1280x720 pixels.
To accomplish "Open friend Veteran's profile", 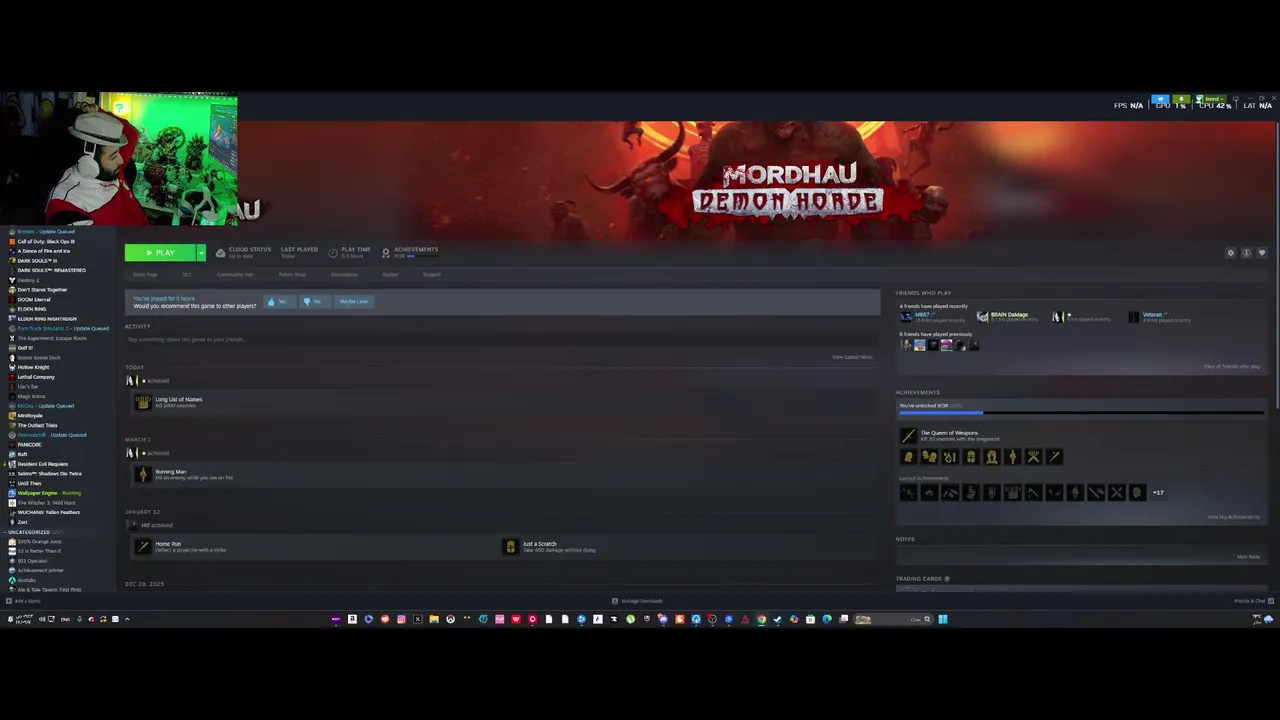I will (1152, 315).
